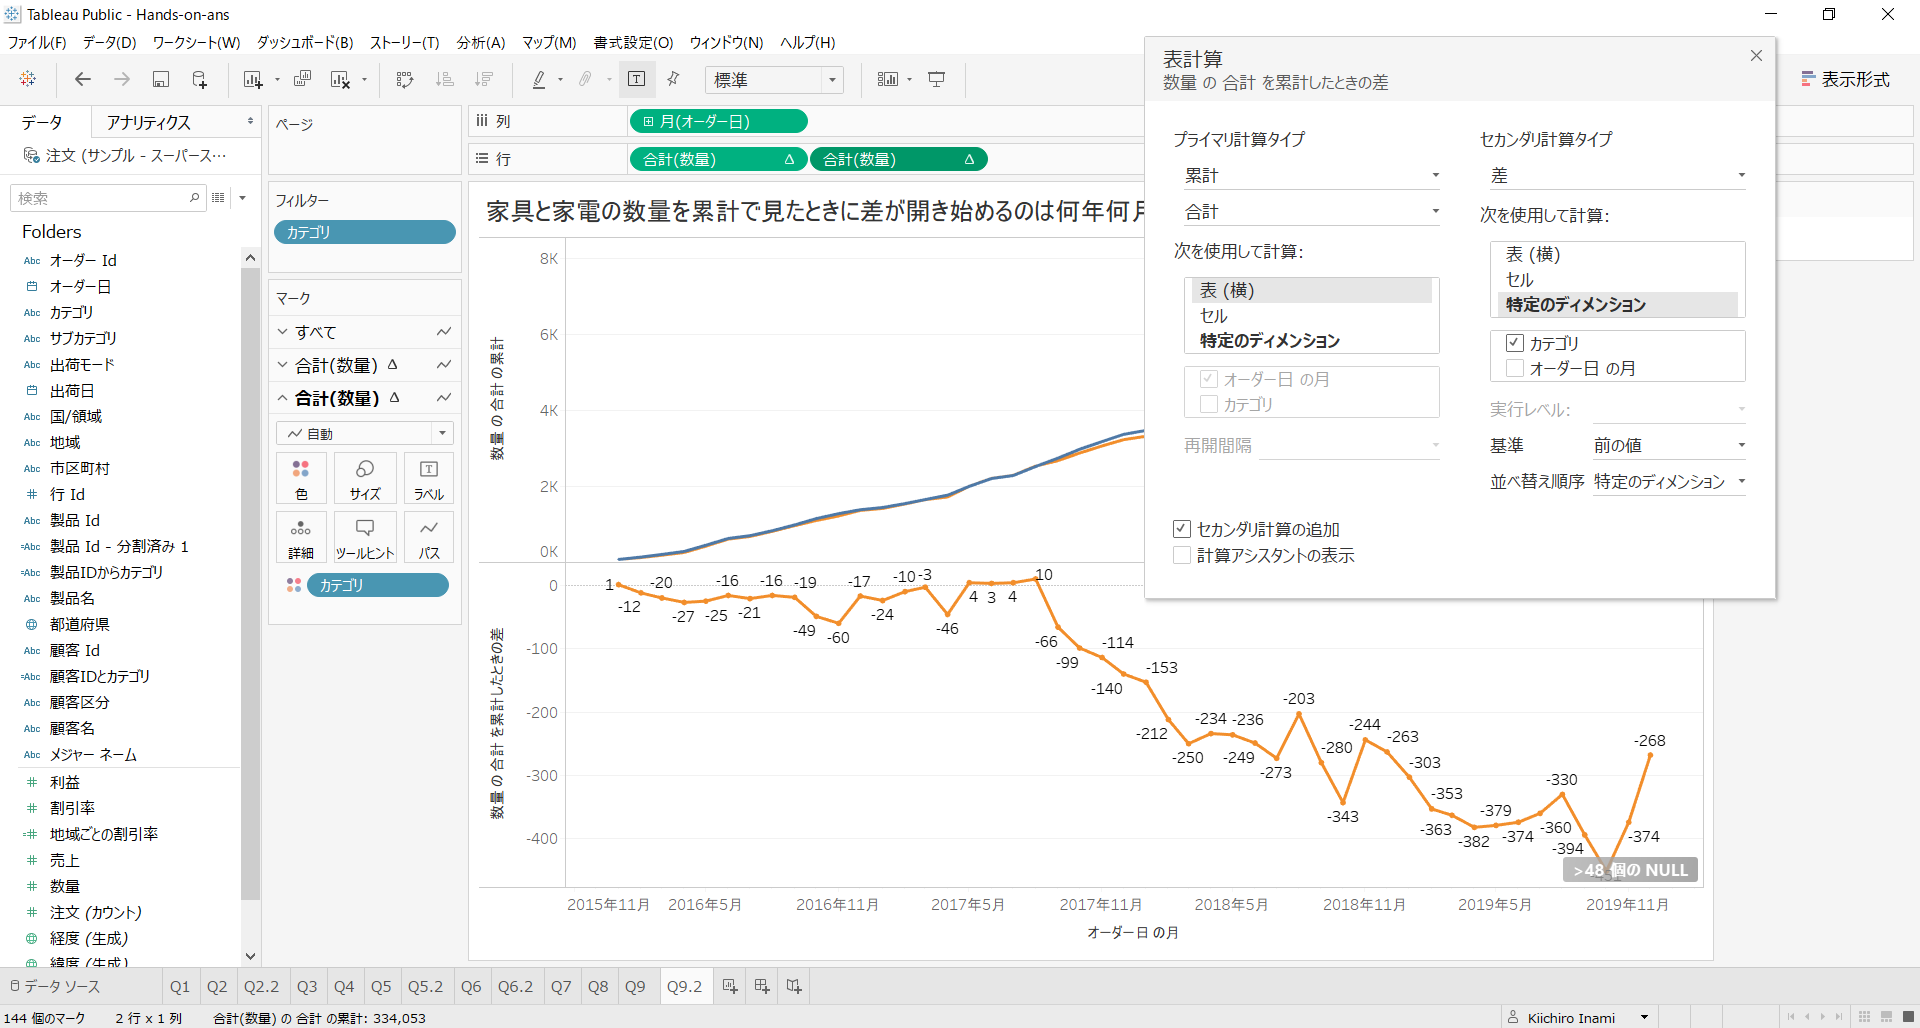
Task: Click the redo forward arrow in toolbar
Action: [122, 79]
